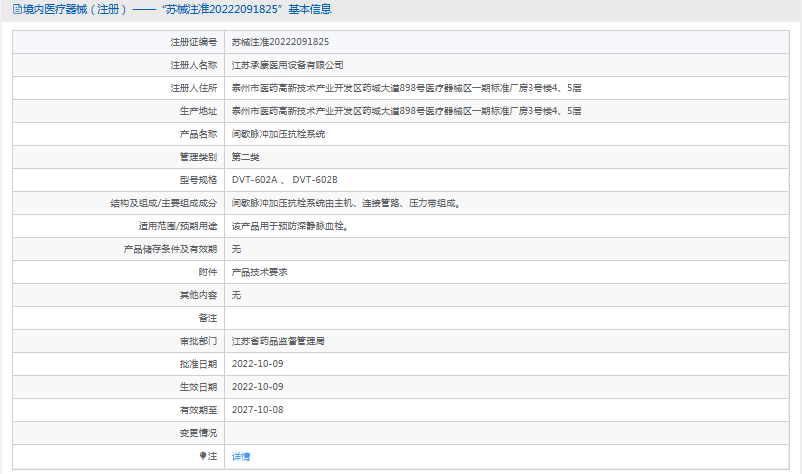Click attachment value 产品技术要求
The image size is (802, 474).
click(x=260, y=272)
